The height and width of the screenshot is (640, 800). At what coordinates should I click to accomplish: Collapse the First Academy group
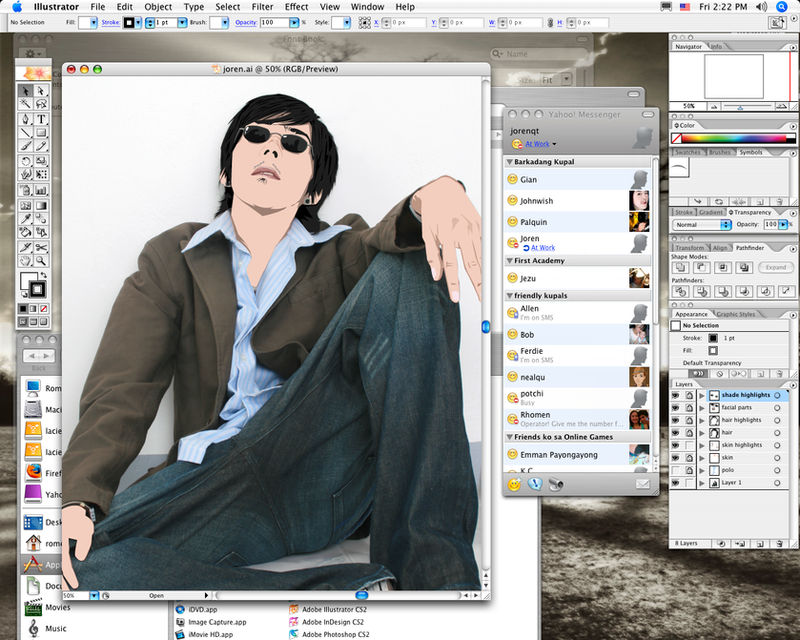point(509,260)
